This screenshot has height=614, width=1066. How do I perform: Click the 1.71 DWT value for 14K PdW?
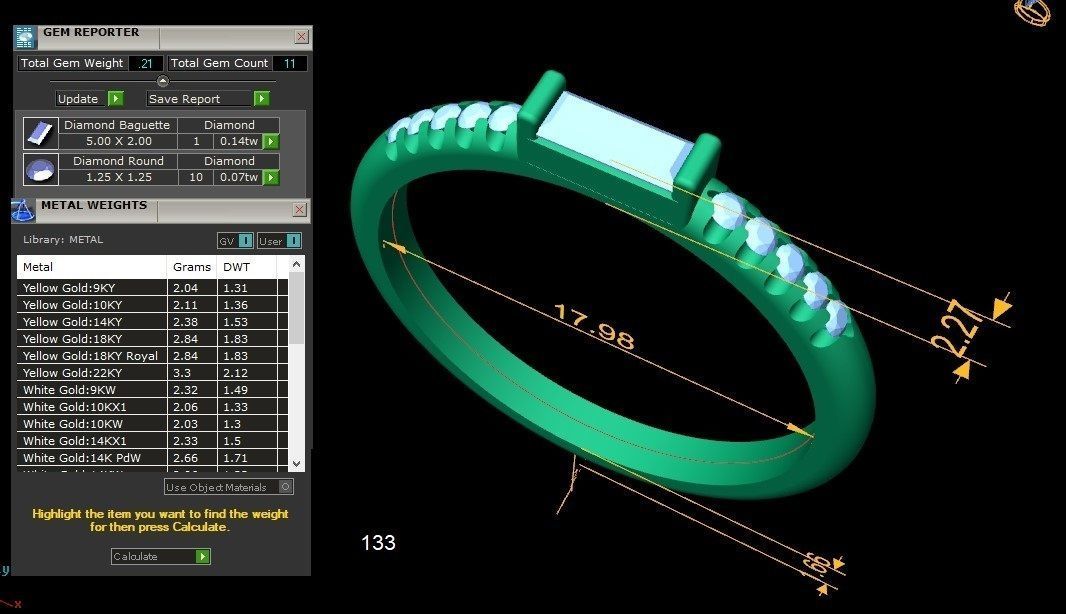coord(247,458)
